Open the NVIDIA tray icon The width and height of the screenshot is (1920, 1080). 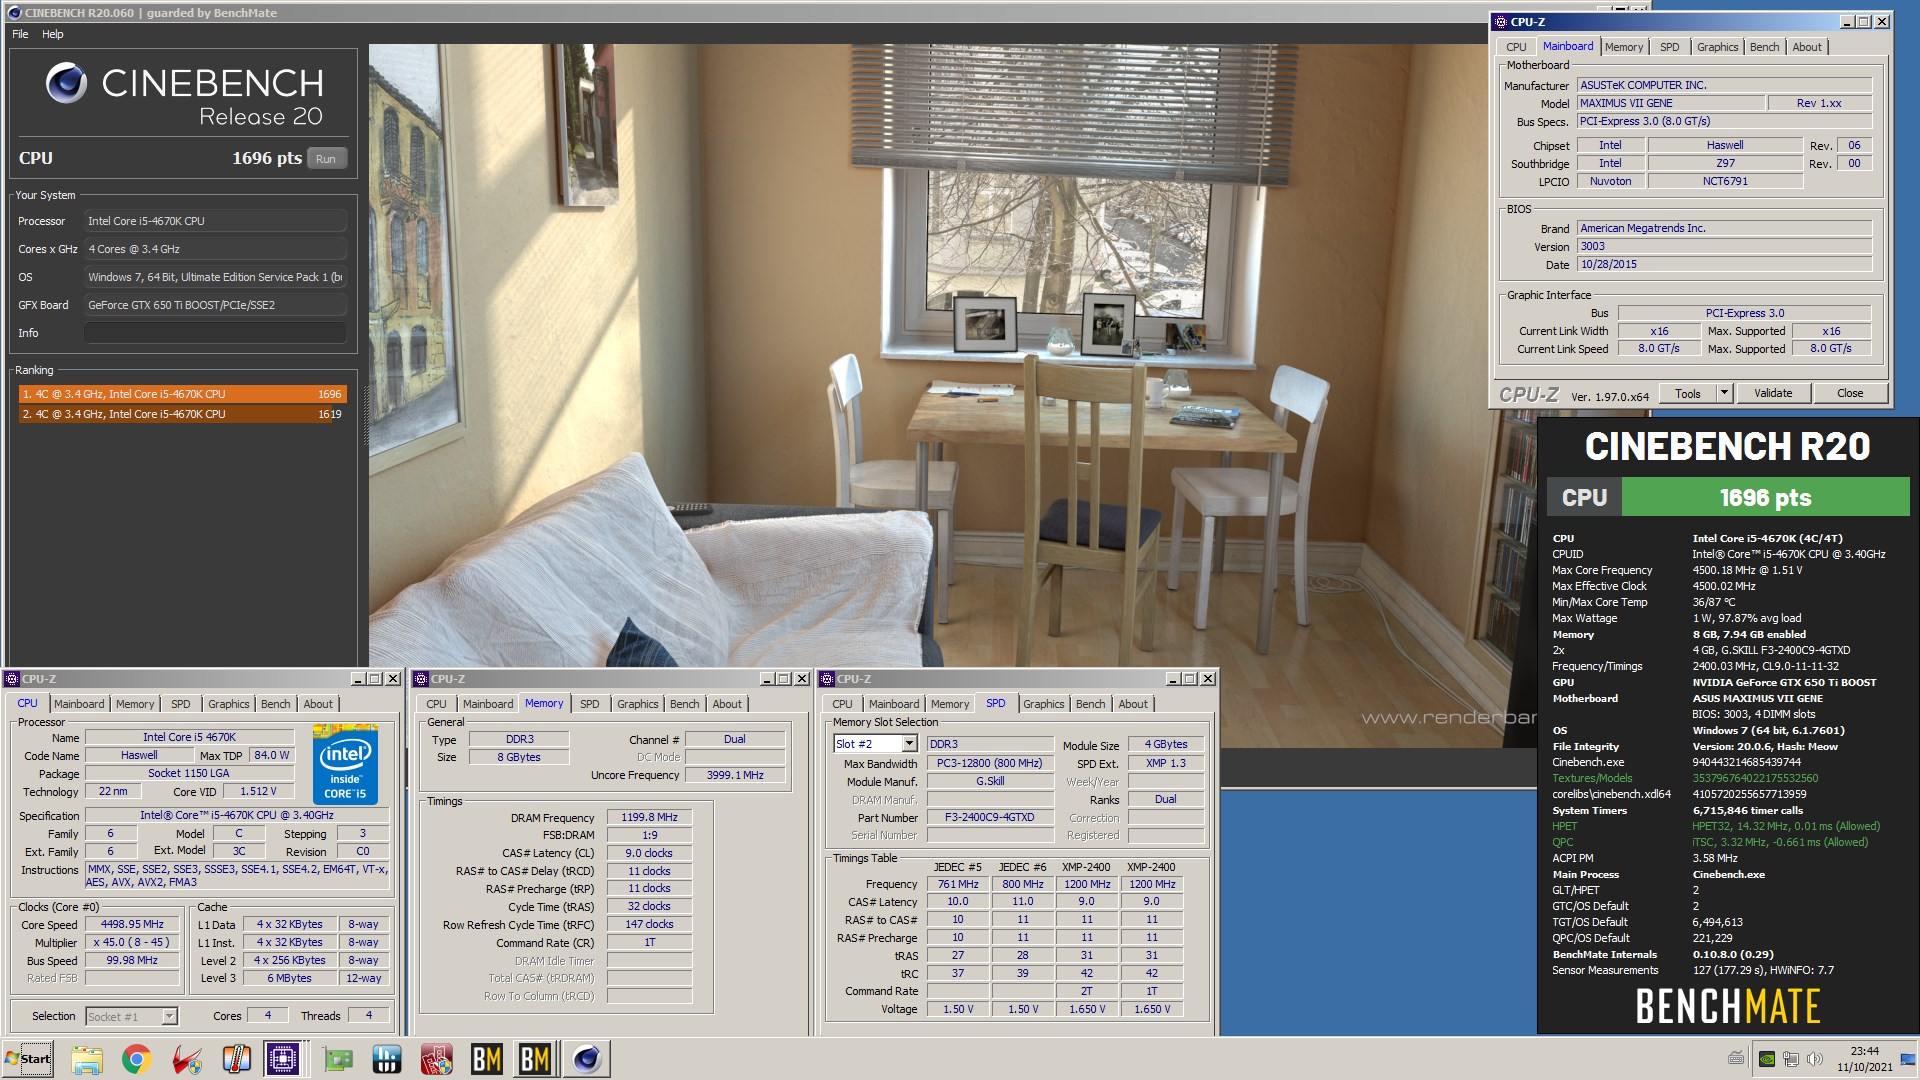point(1767,1059)
